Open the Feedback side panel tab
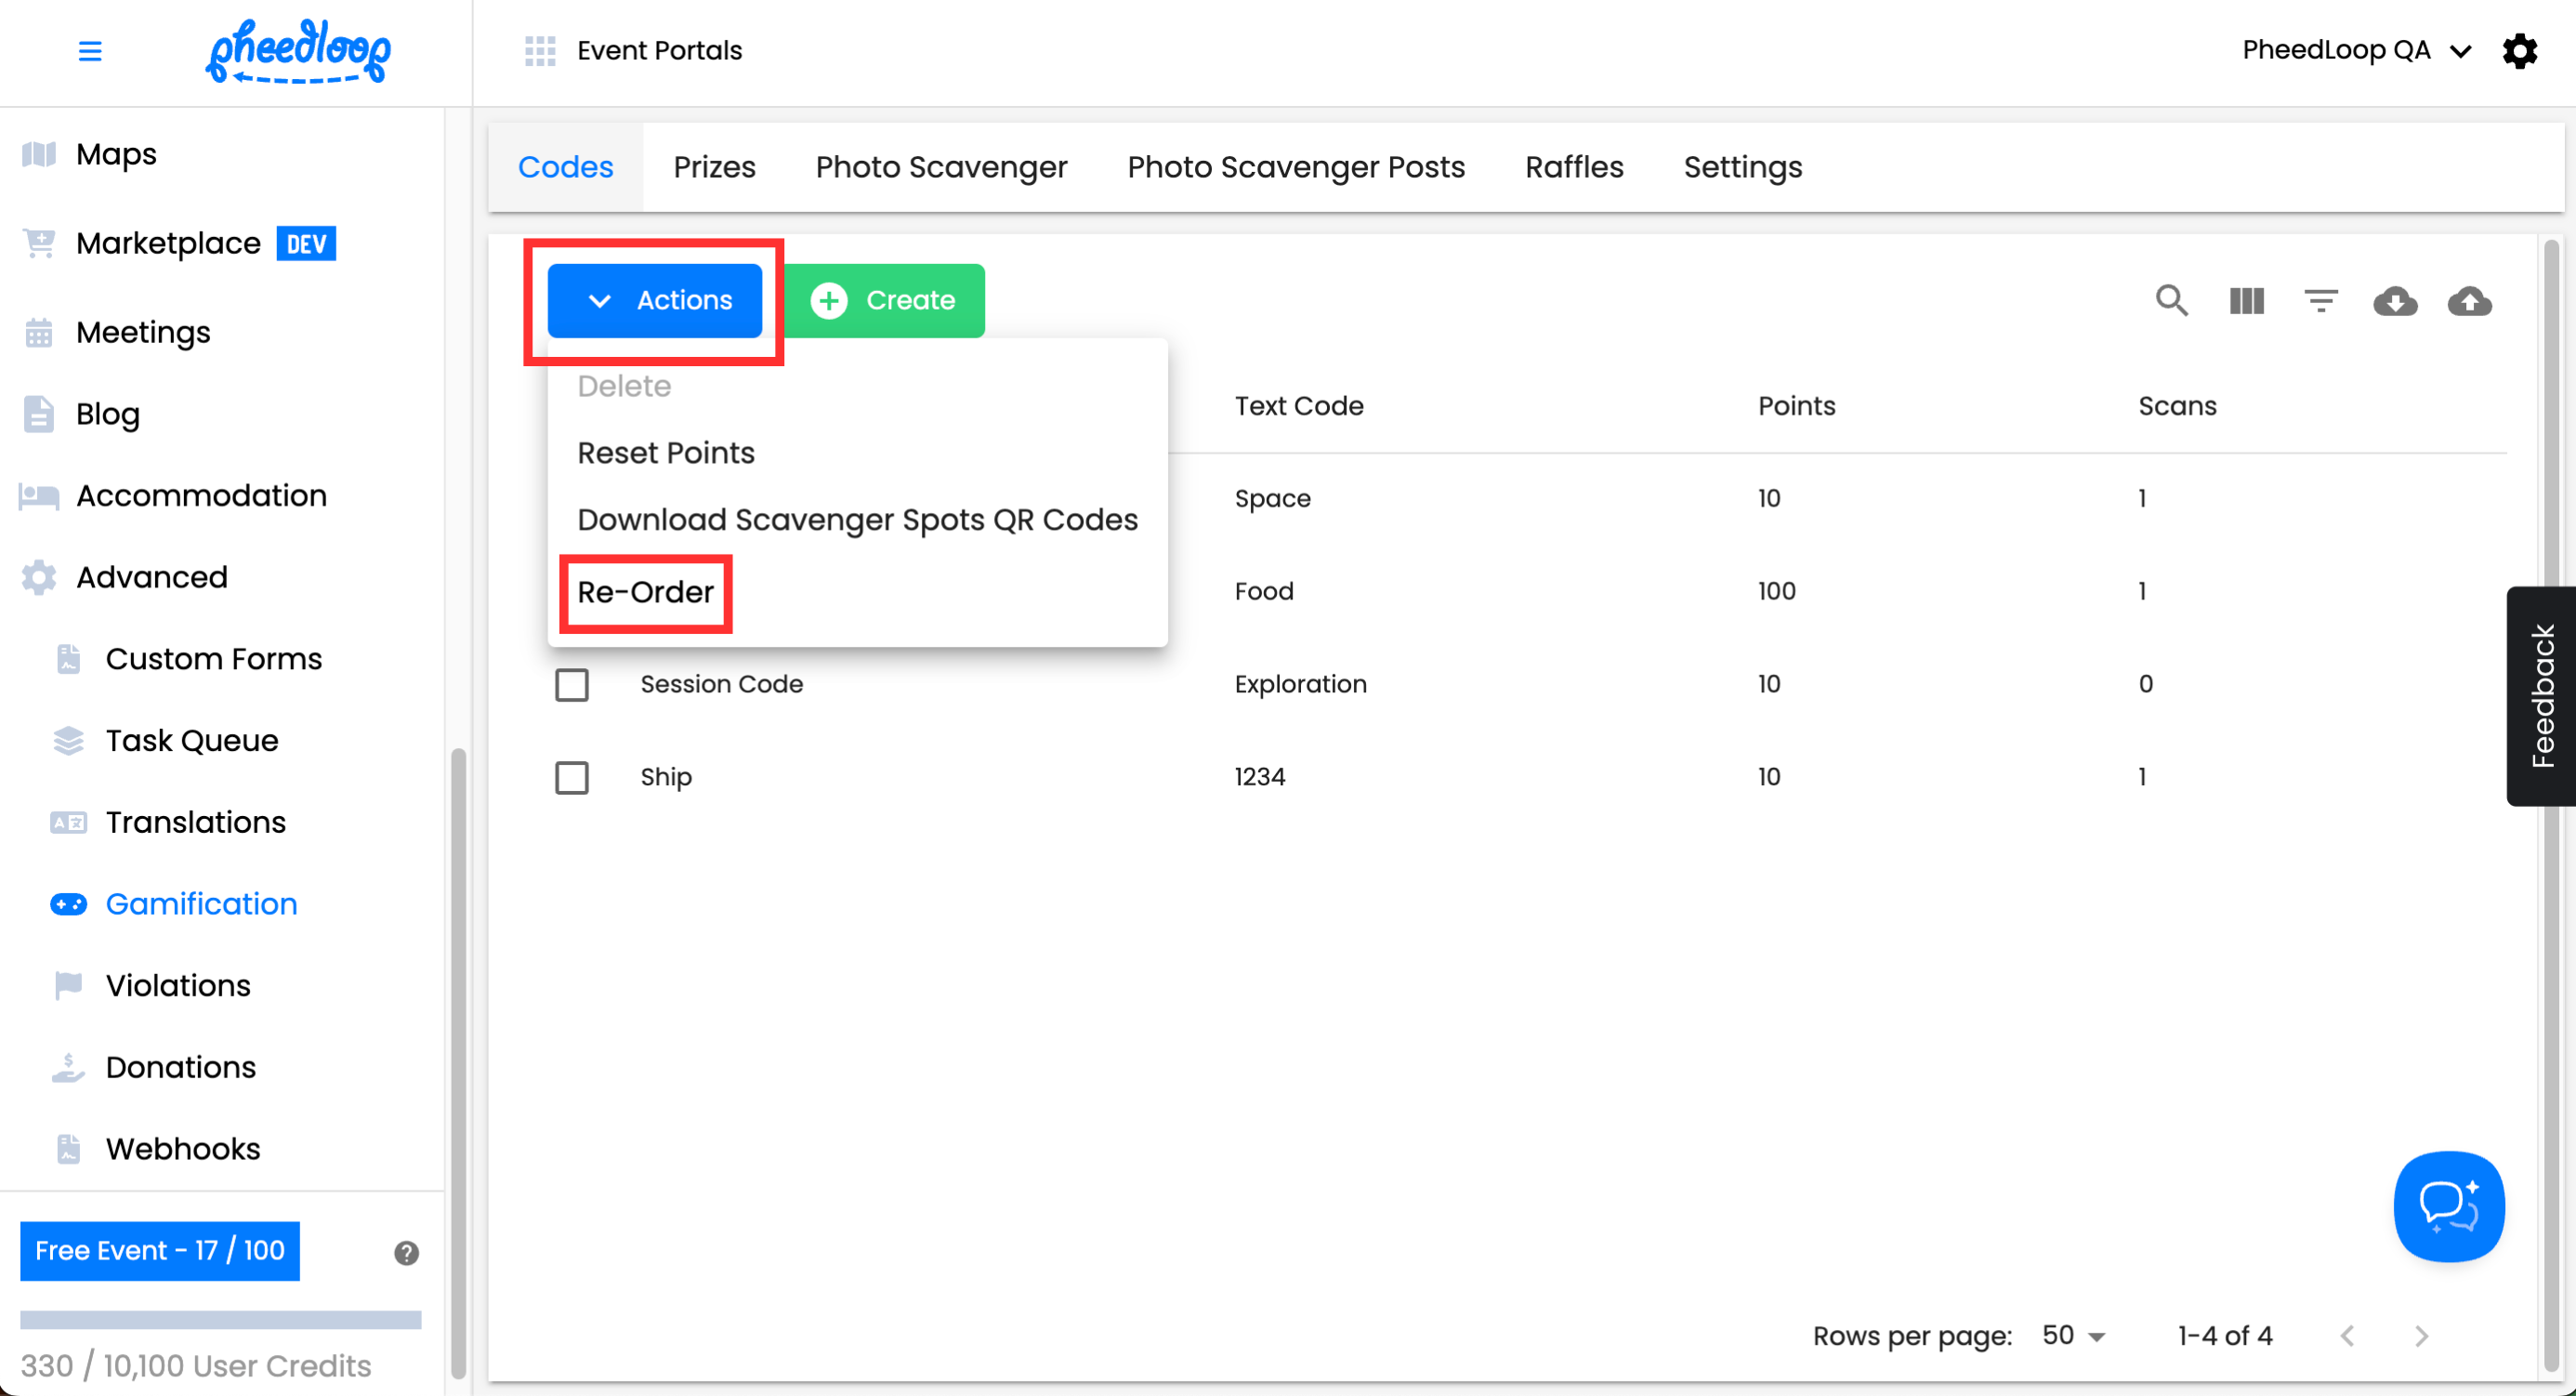 tap(2542, 696)
